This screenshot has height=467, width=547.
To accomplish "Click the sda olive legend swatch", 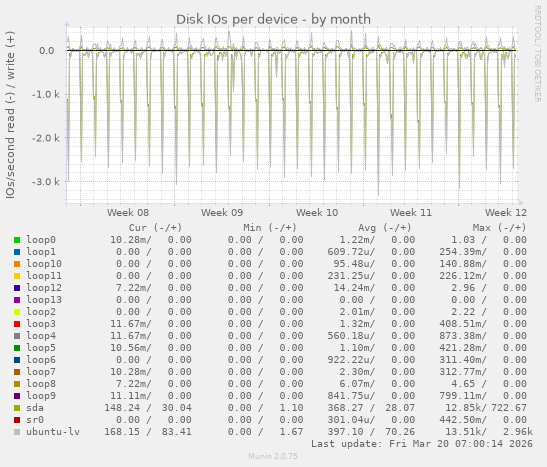I will tap(17, 408).
